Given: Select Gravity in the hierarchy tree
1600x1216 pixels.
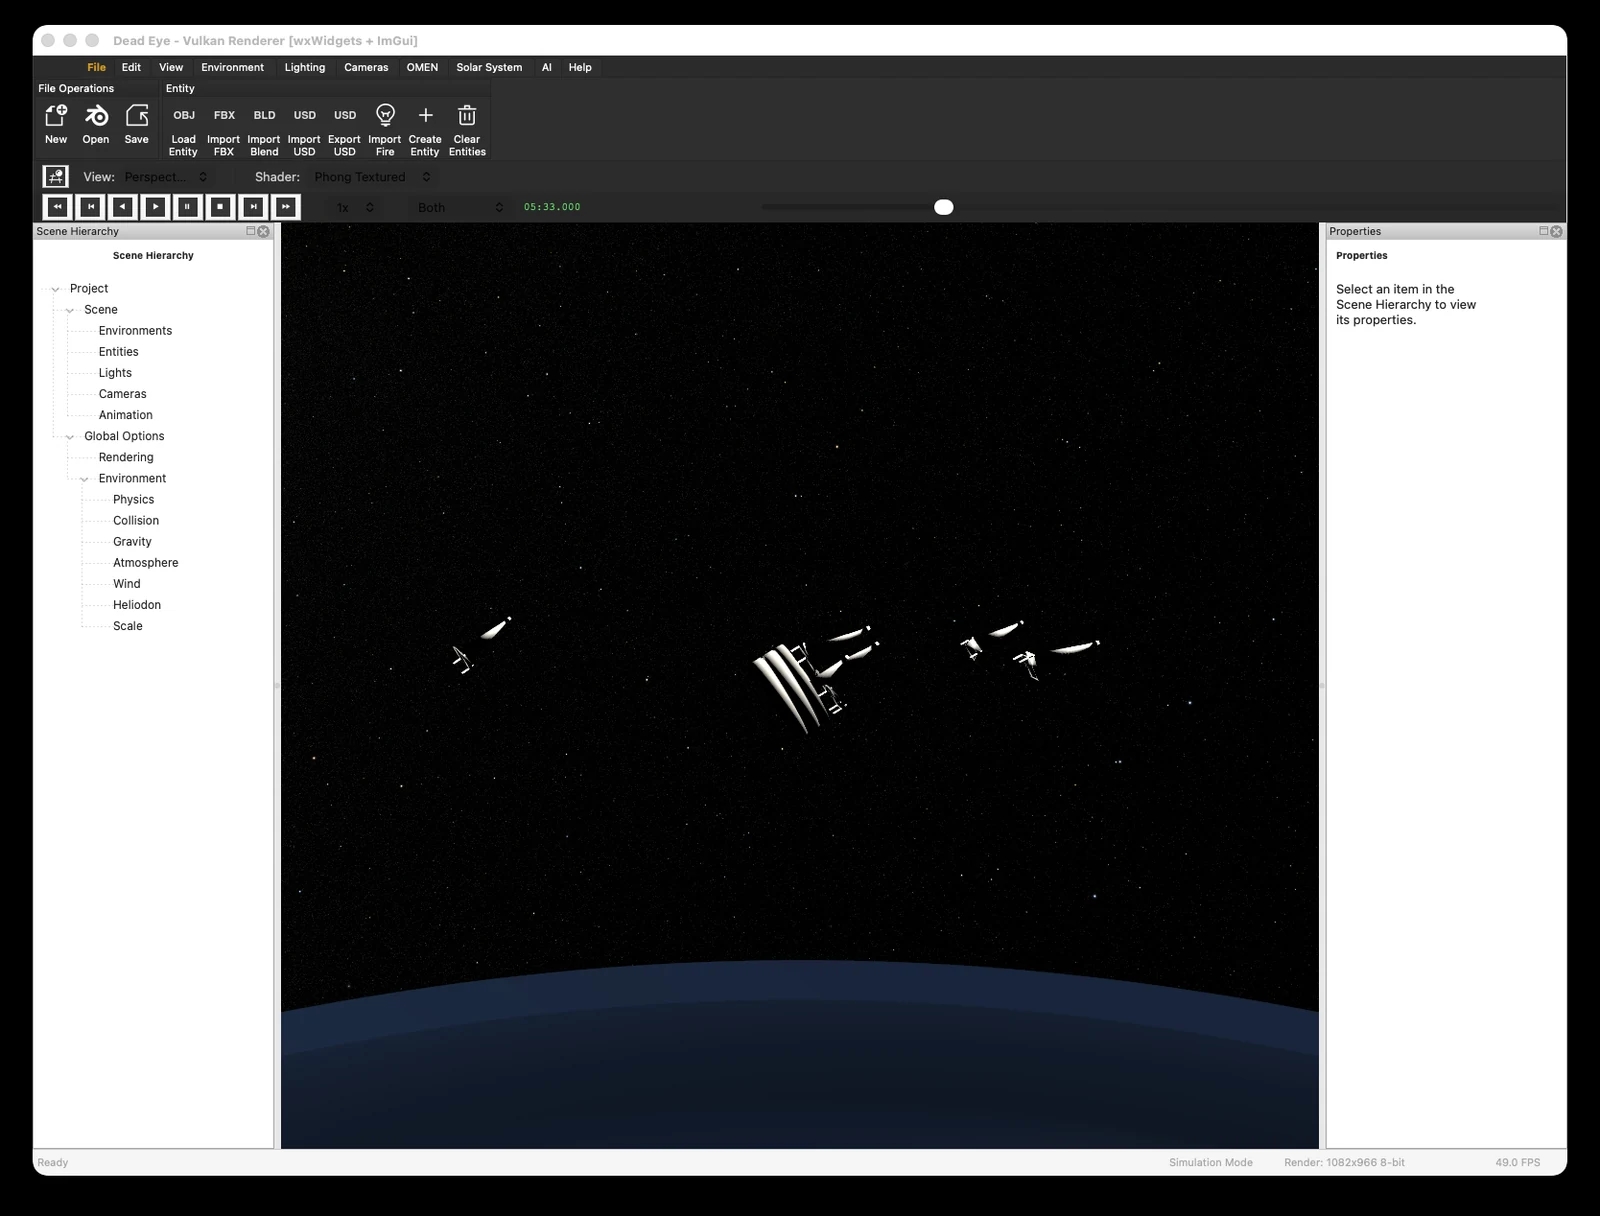Looking at the screenshot, I should 132,542.
